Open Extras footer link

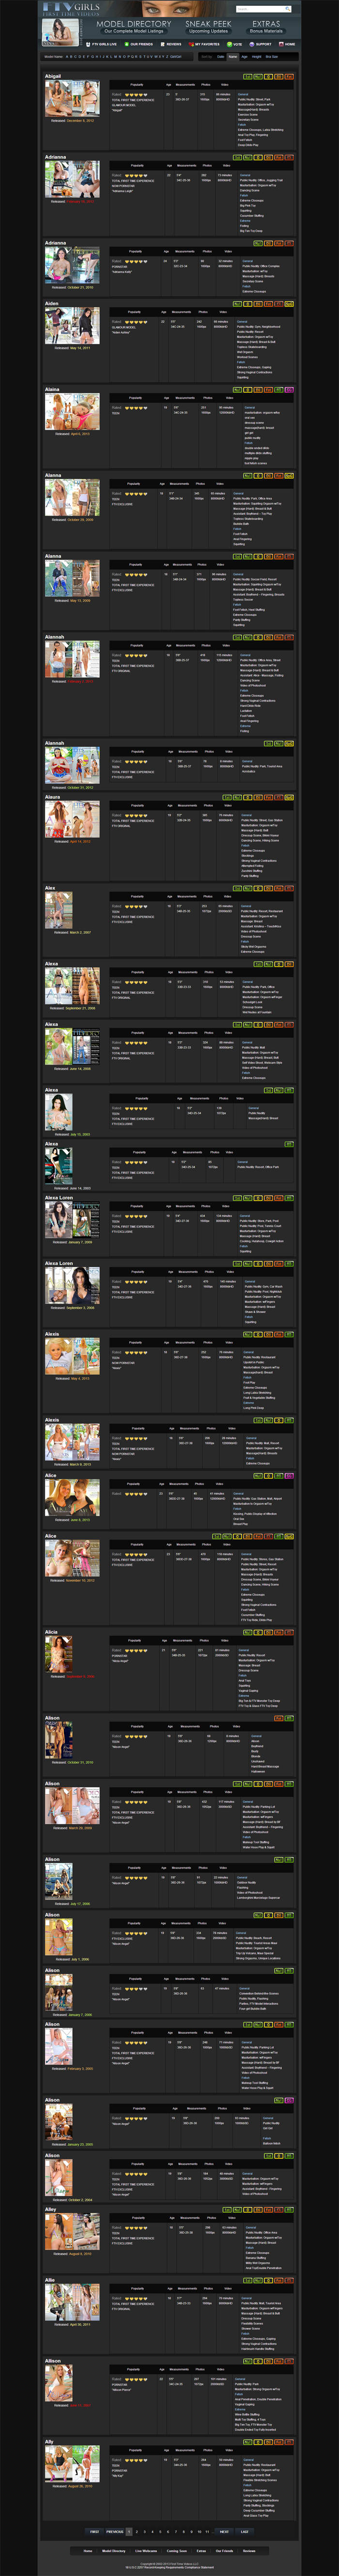202,2551
